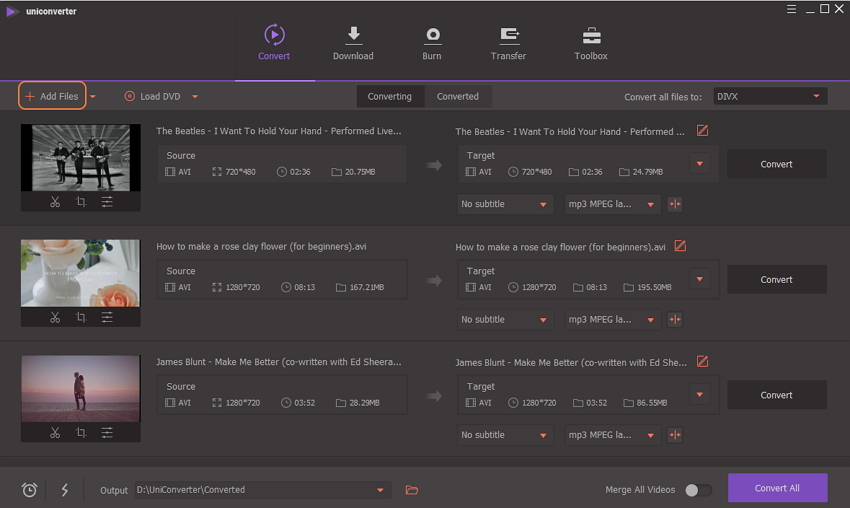Open the Transfer section
Screen dimensions: 850x508
pyautogui.click(x=508, y=42)
